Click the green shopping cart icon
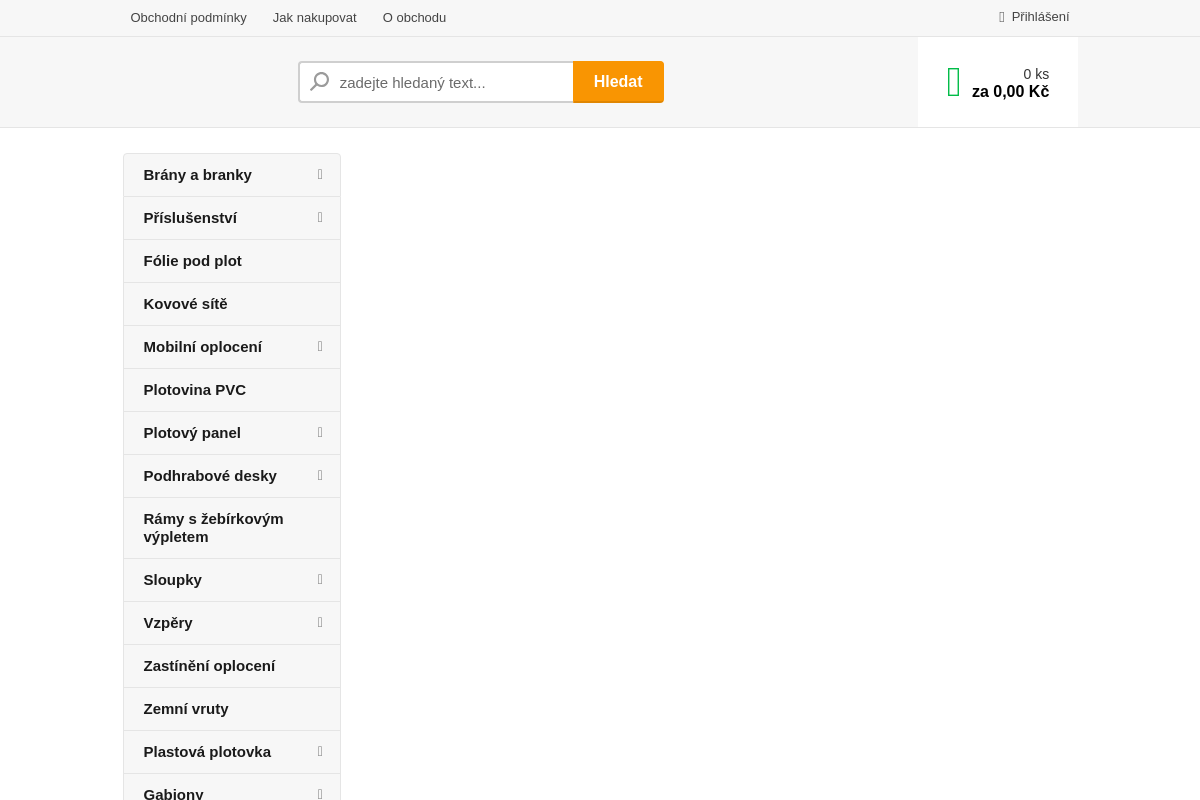The image size is (1200, 800). [953, 82]
